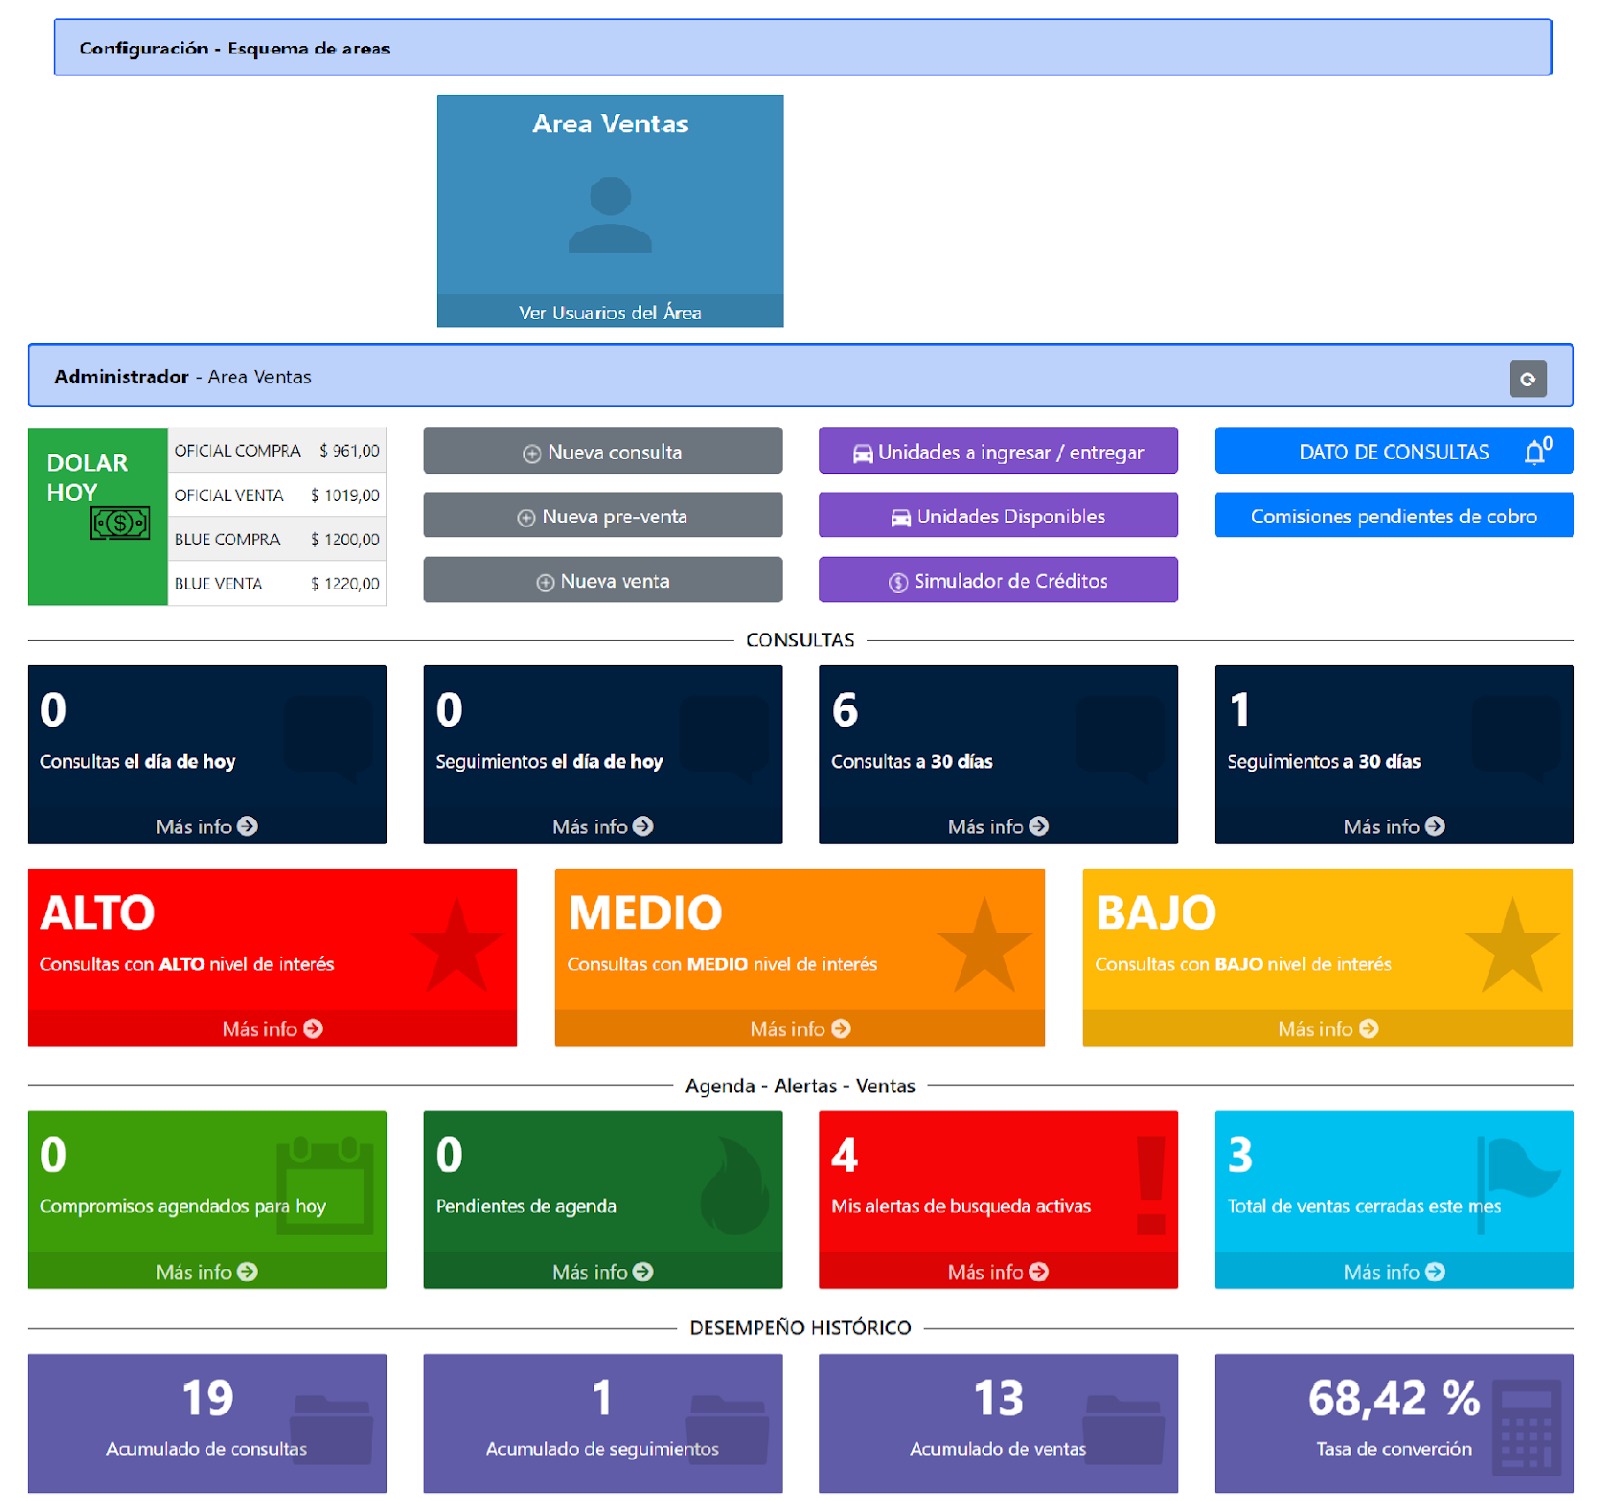Click the dollar bill icon under DOLAR HOY
Viewport: 1600px width, 1501px height.
click(x=120, y=523)
